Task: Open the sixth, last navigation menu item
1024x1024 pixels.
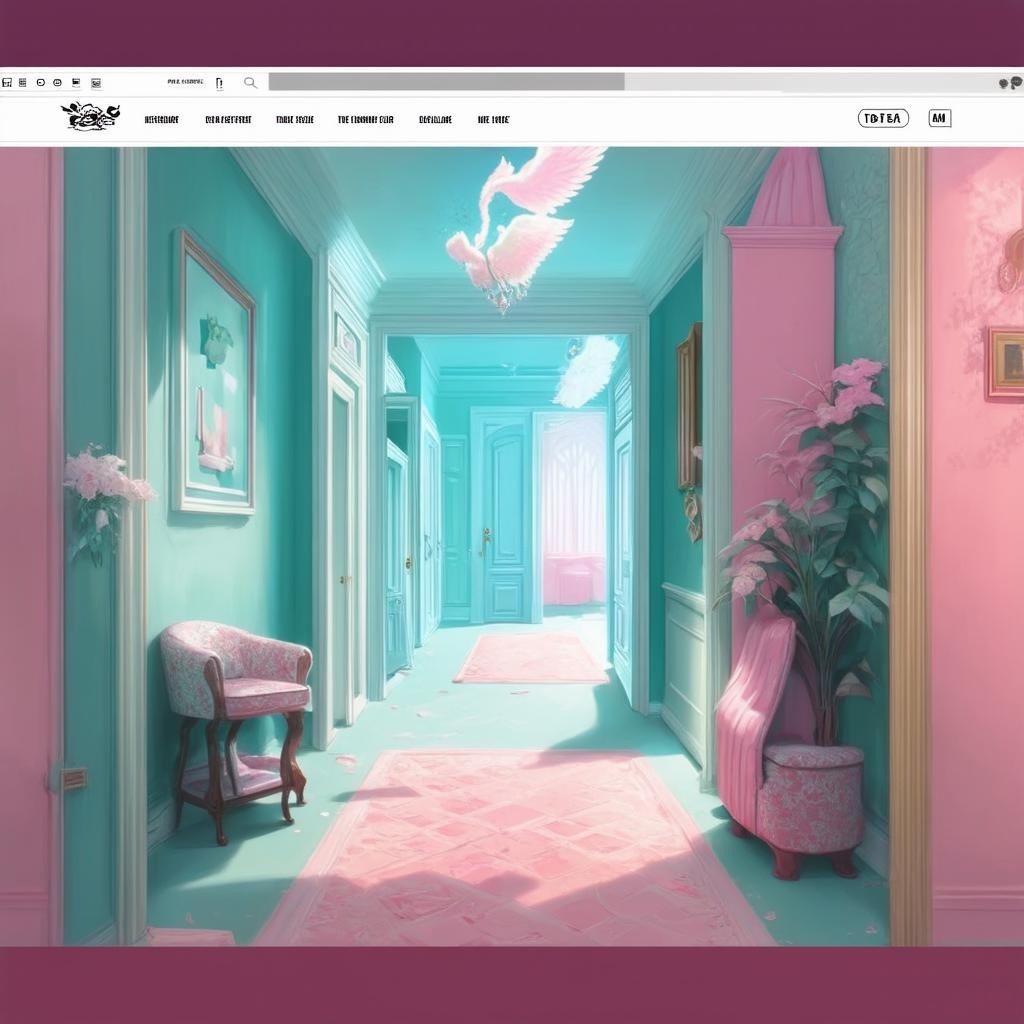Action: (493, 120)
